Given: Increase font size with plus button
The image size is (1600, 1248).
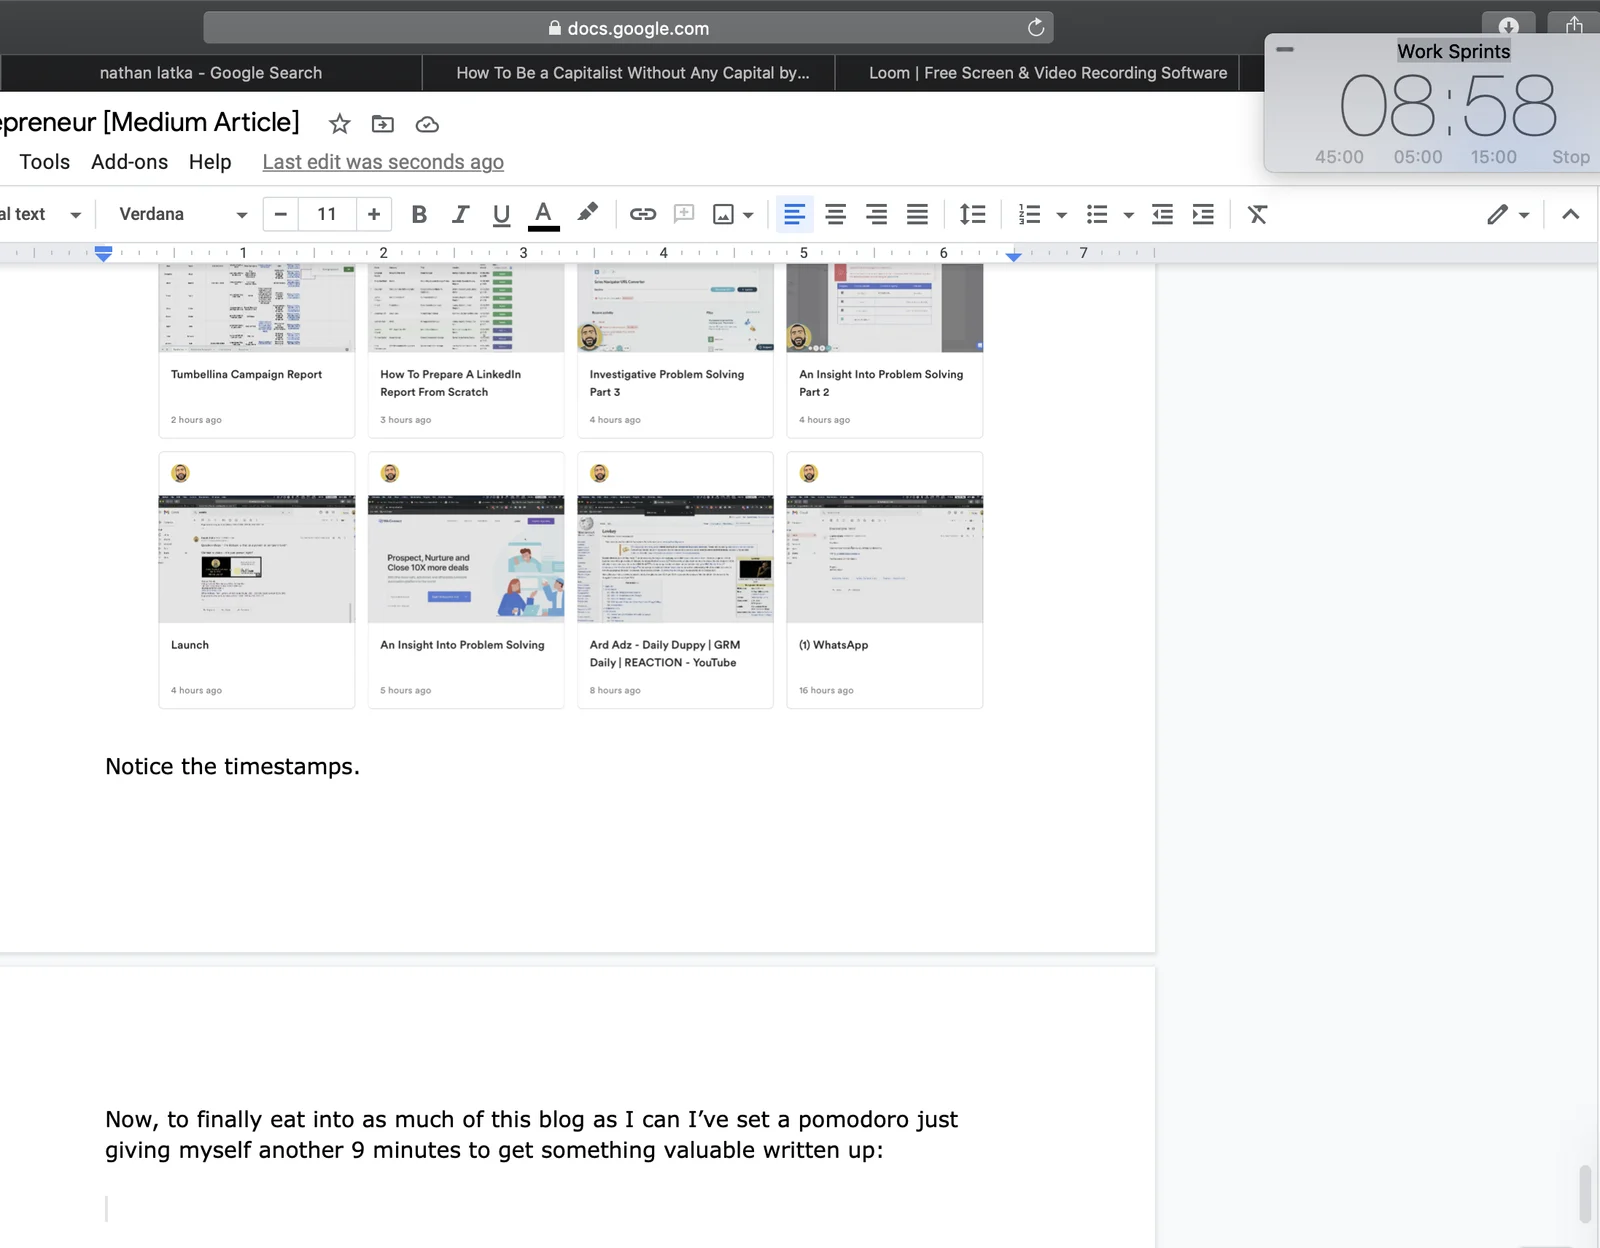Looking at the screenshot, I should click(x=374, y=214).
